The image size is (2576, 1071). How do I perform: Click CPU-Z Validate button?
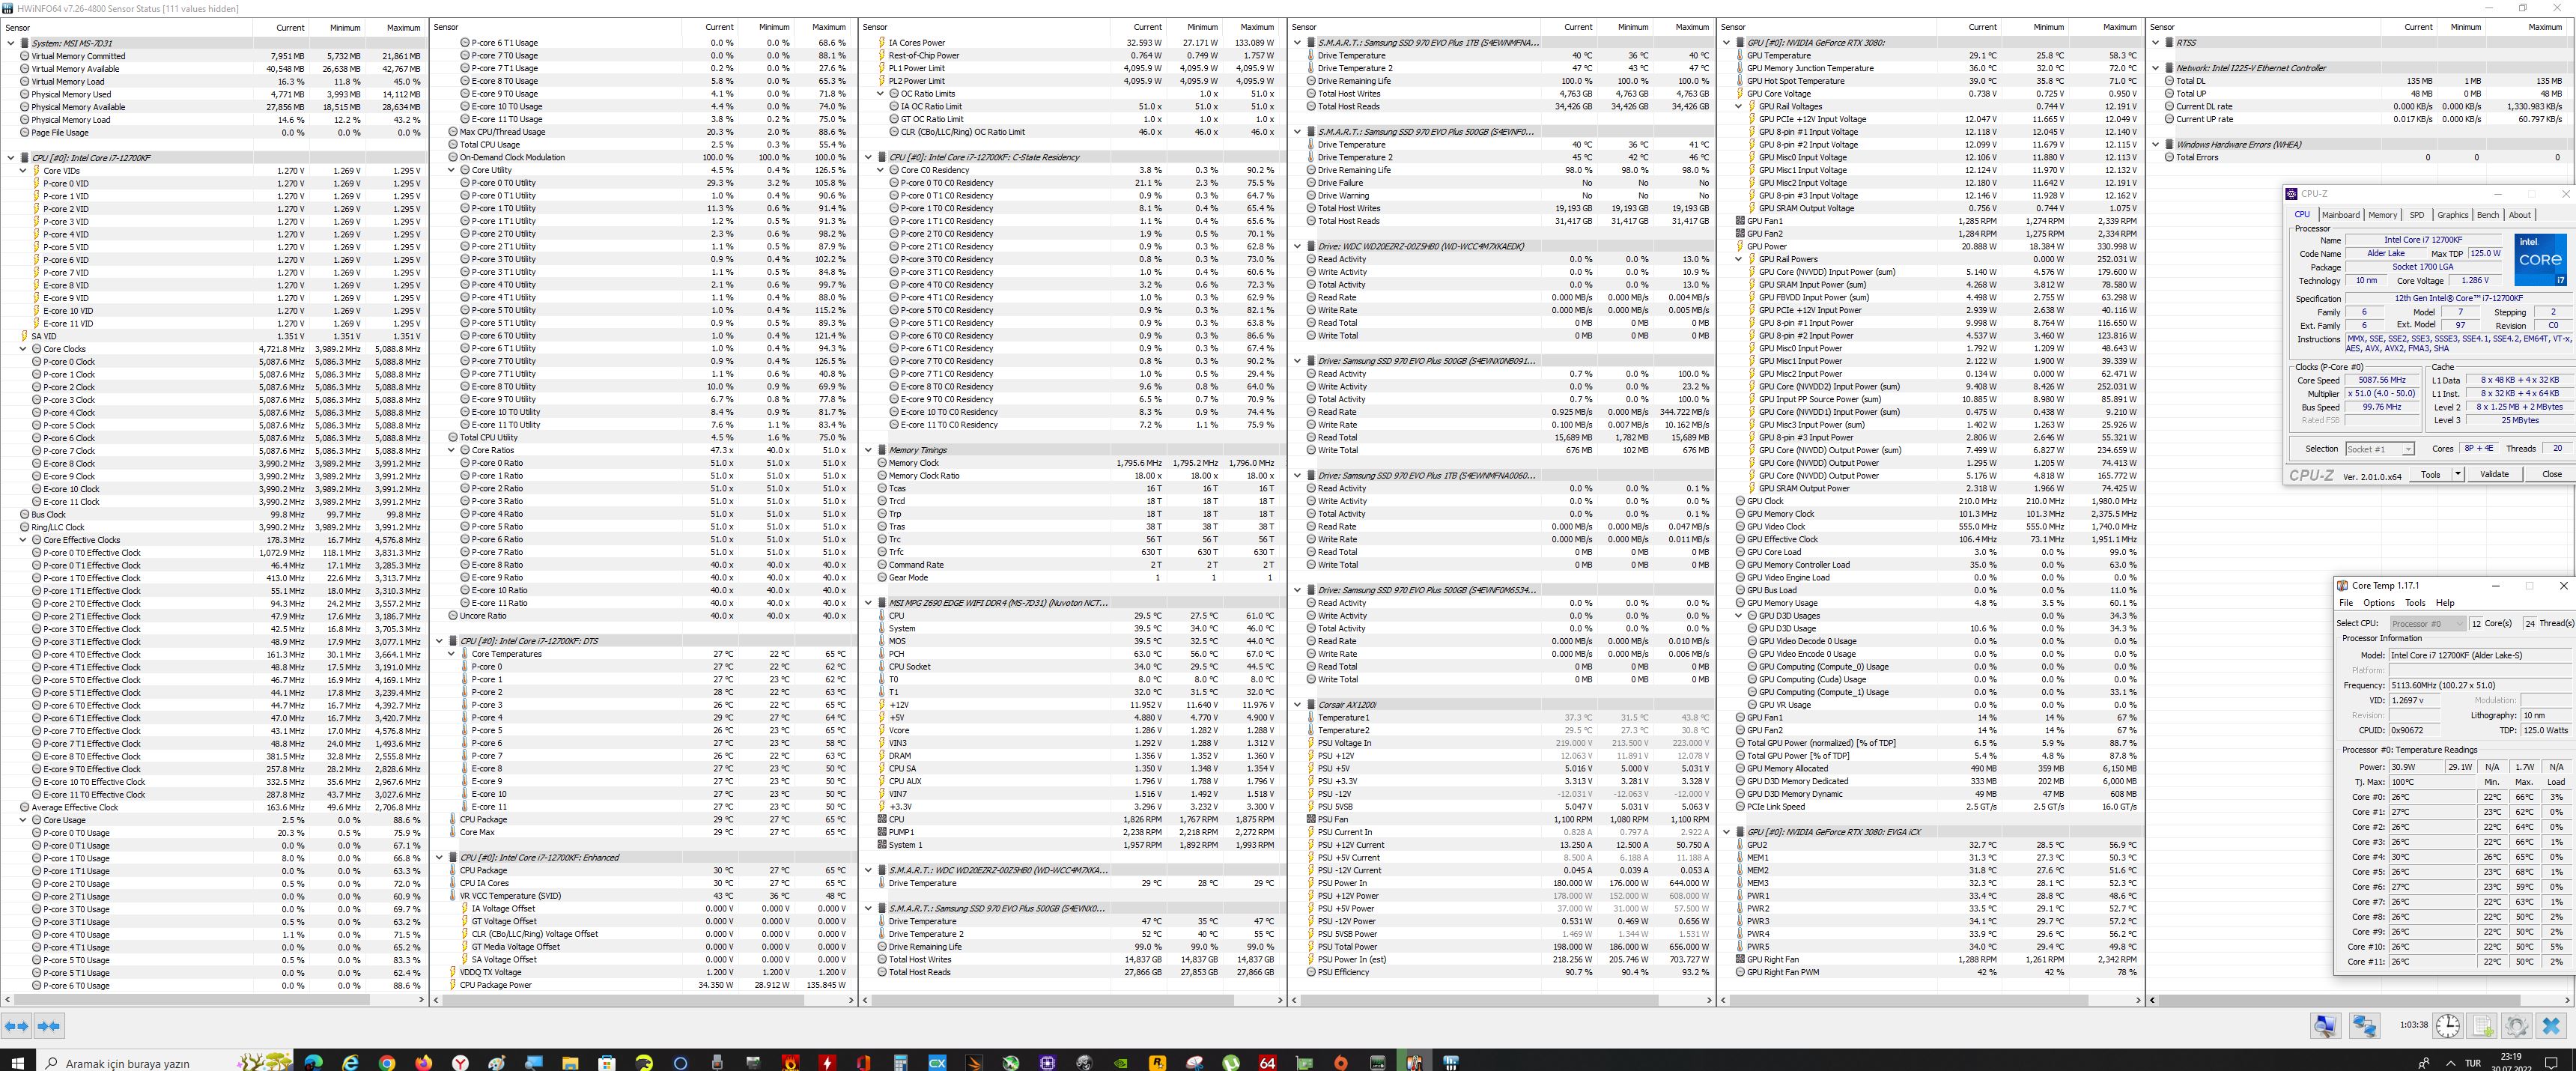[x=2494, y=474]
